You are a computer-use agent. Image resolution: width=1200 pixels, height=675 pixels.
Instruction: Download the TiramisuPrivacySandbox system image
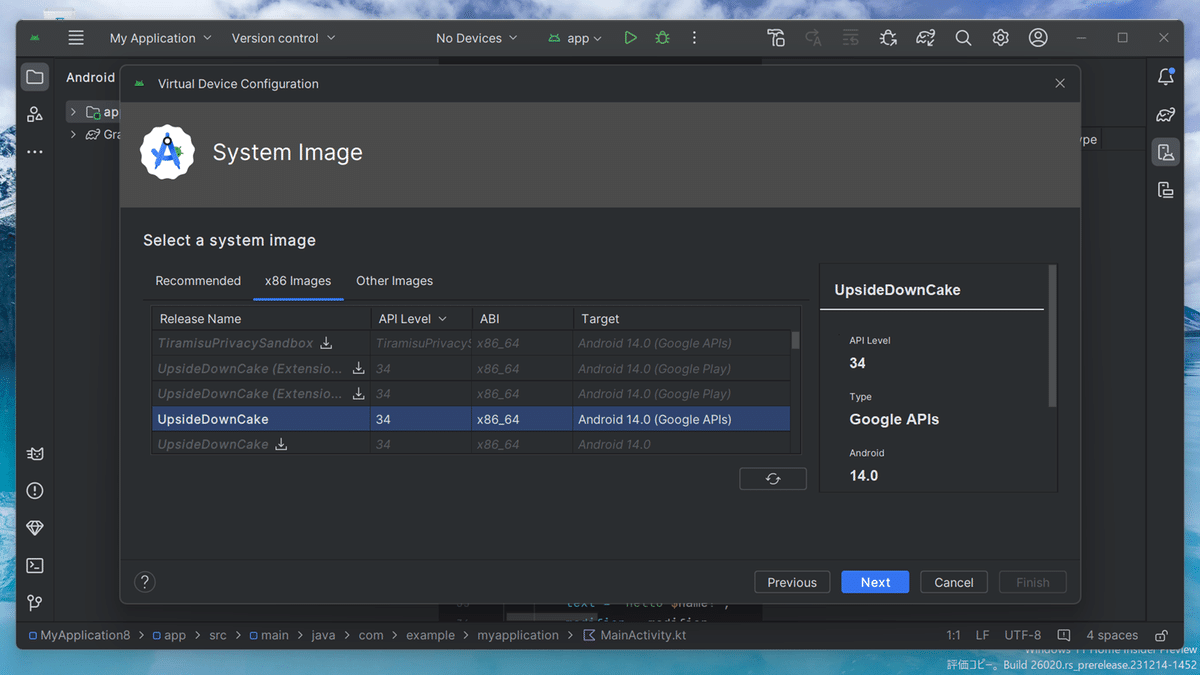[326, 343]
